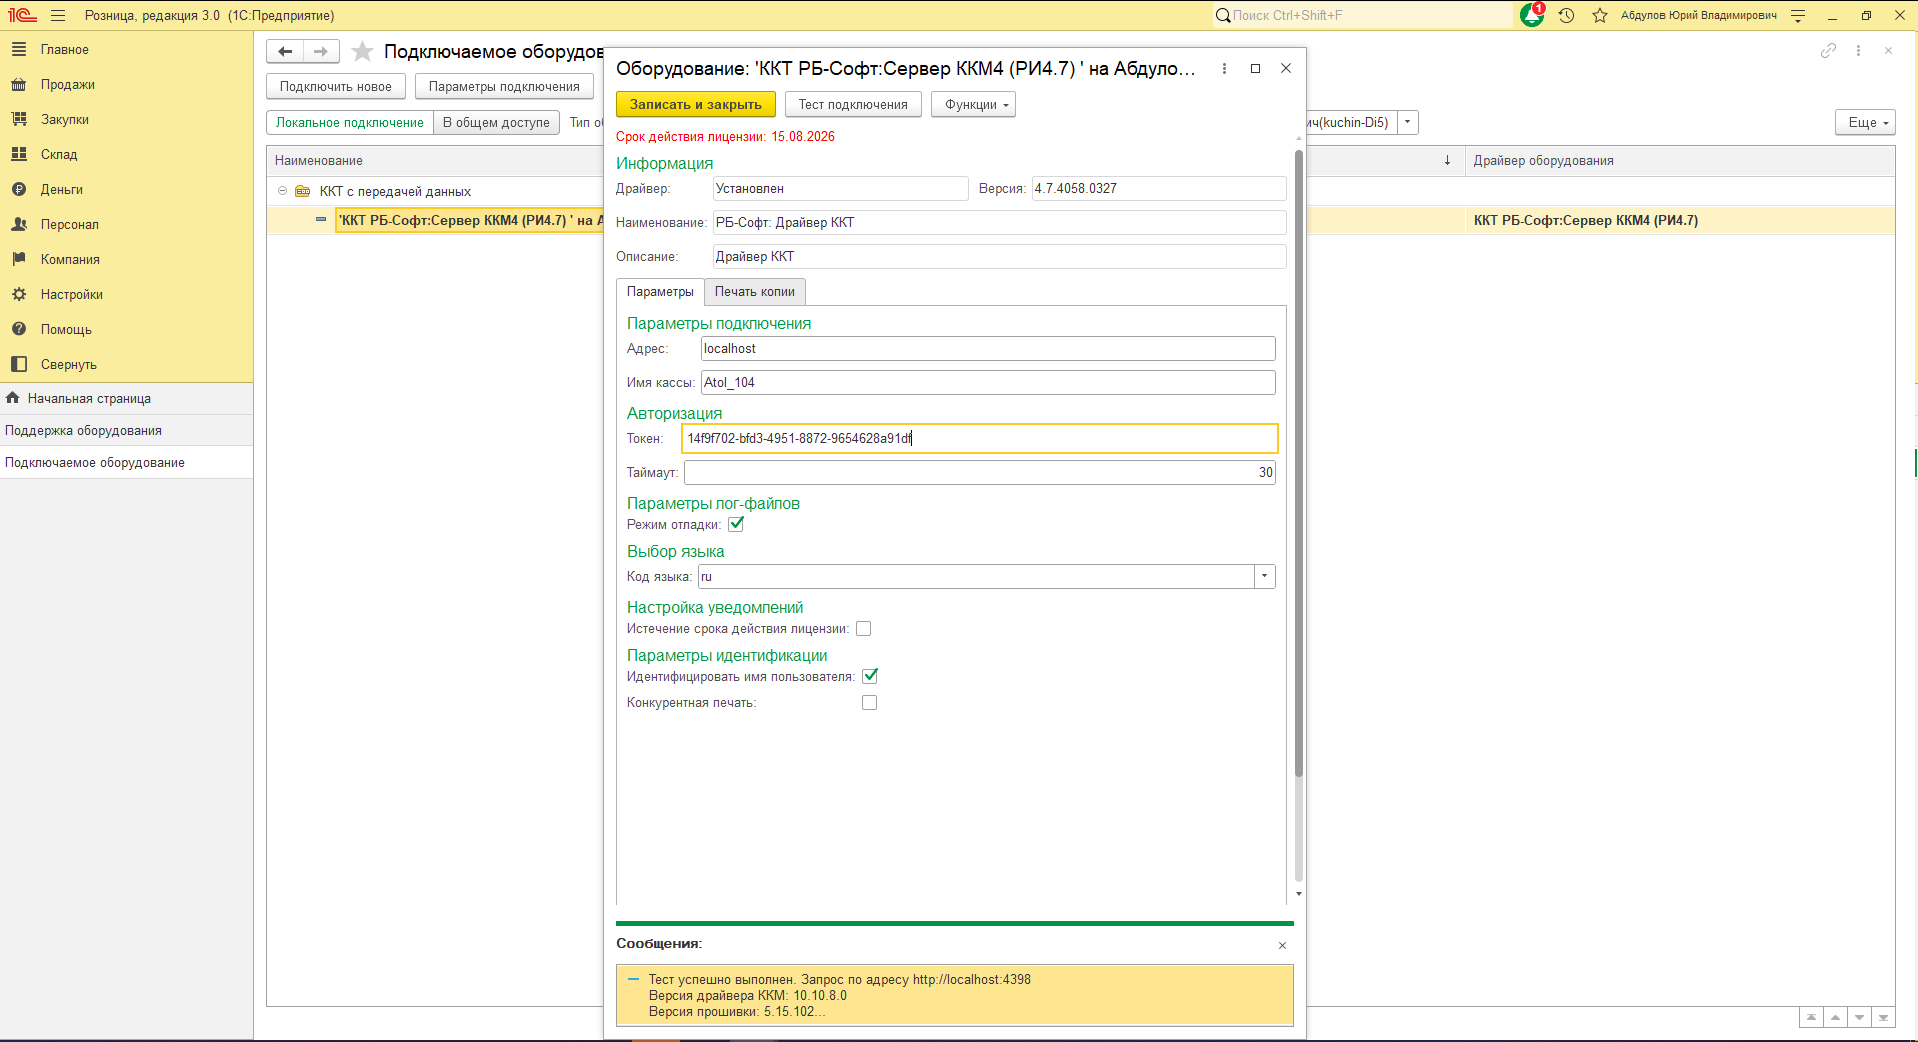Go forward with the right arrow
Image resolution: width=1918 pixels, height=1042 pixels.
pyautogui.click(x=321, y=51)
